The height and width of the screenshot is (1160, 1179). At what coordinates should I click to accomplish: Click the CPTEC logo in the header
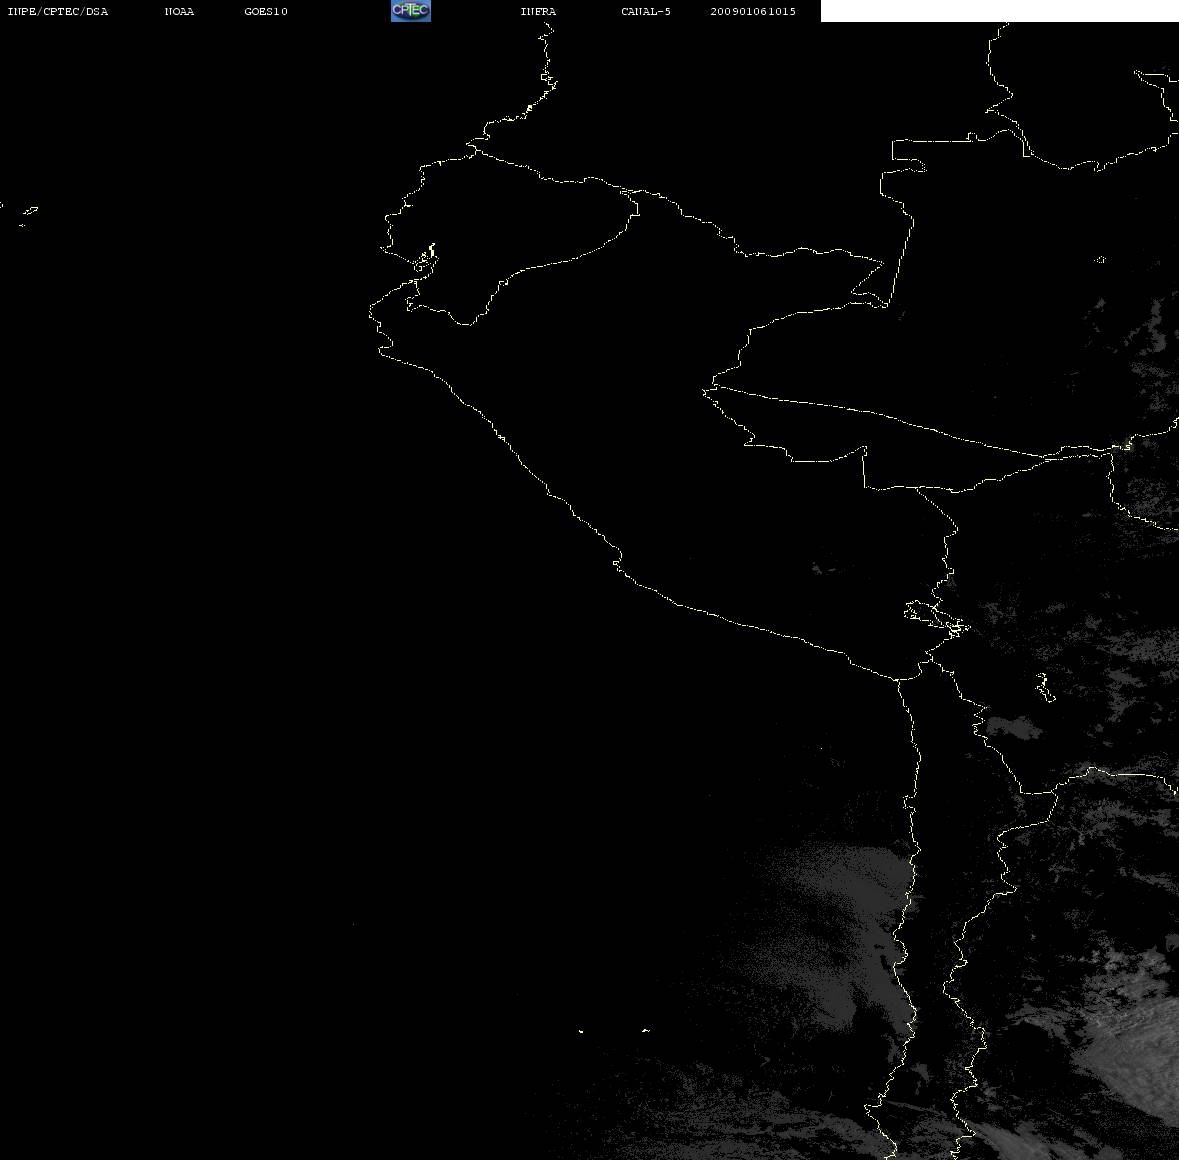(411, 11)
